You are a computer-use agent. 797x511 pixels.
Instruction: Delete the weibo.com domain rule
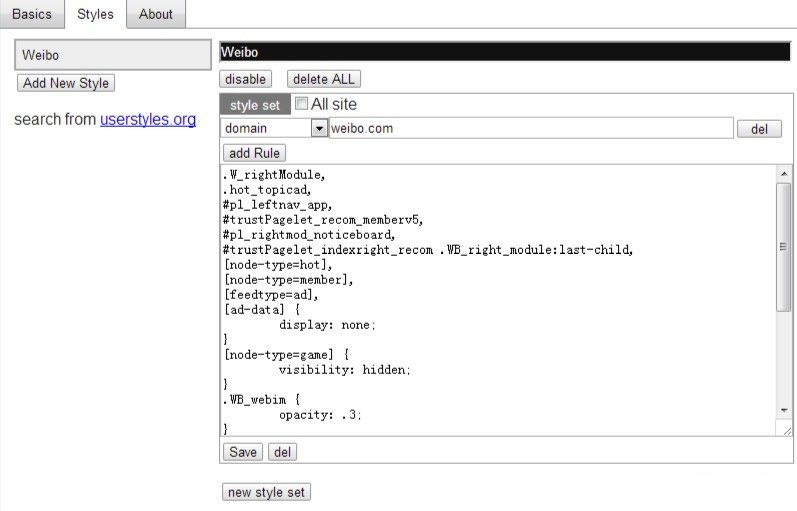click(759, 129)
